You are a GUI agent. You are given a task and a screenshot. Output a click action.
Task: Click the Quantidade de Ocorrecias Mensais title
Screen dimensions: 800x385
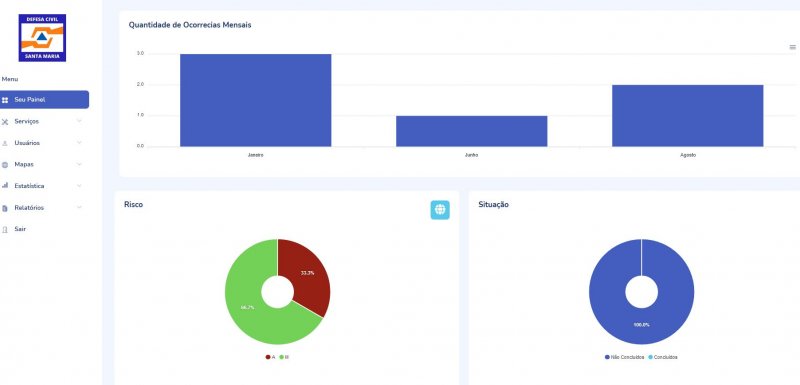pyautogui.click(x=190, y=24)
